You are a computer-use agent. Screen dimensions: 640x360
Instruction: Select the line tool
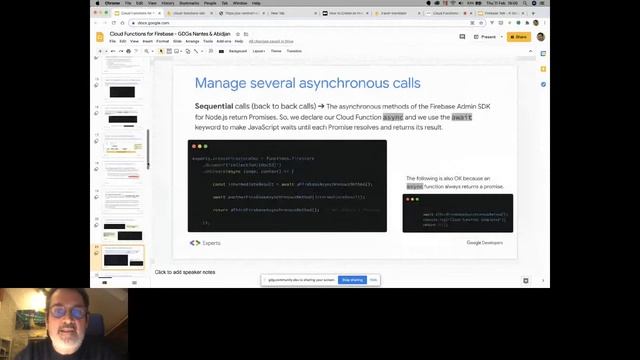196,51
